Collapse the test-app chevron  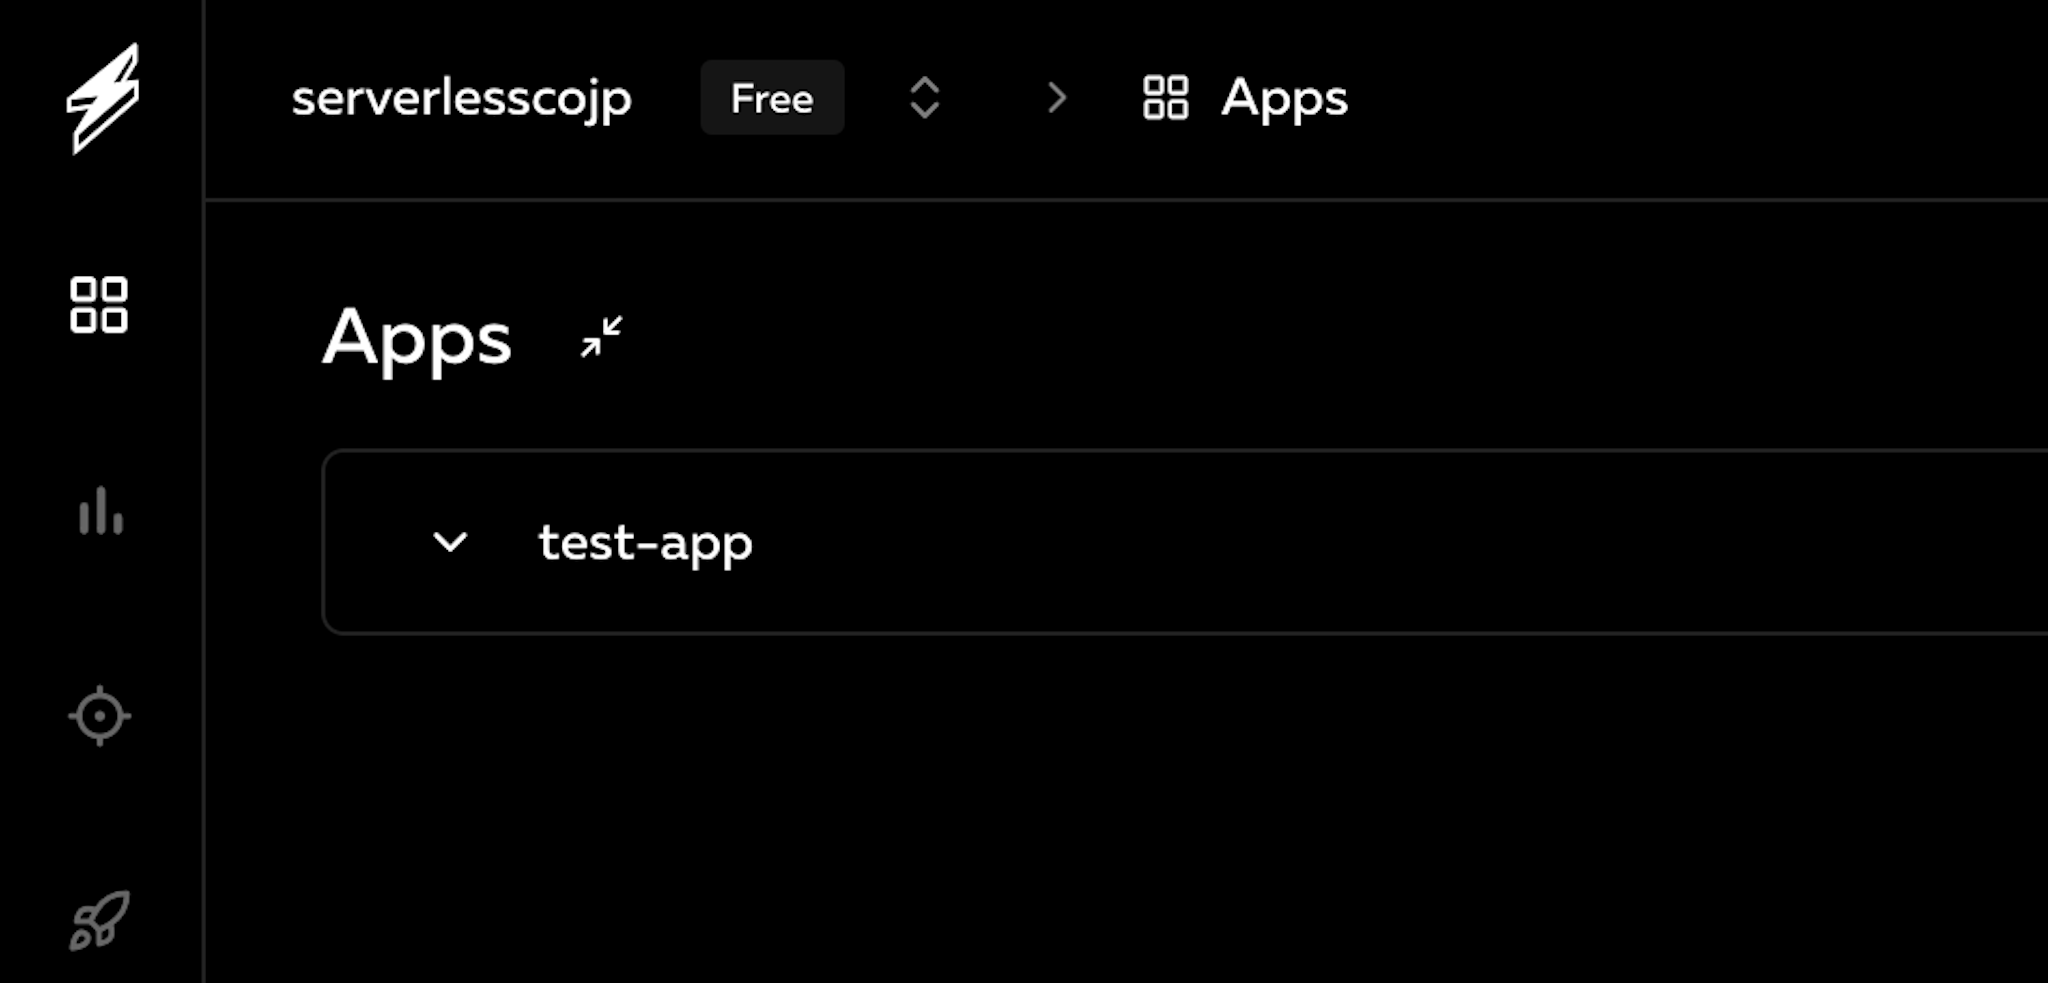[451, 543]
